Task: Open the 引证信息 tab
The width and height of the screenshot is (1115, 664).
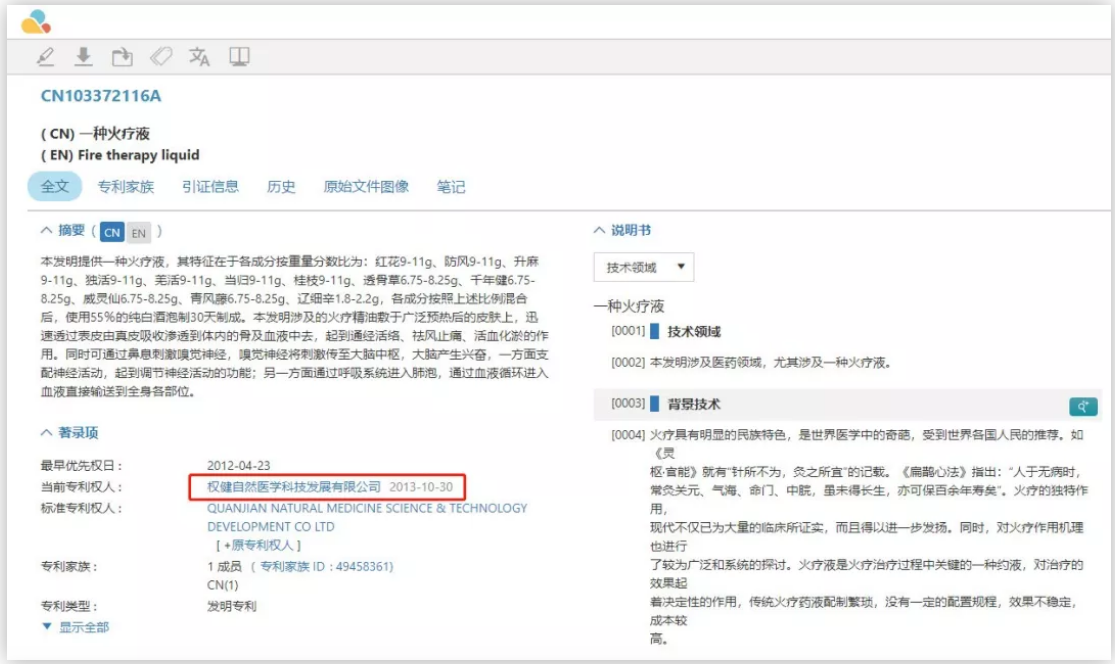Action: pos(210,187)
